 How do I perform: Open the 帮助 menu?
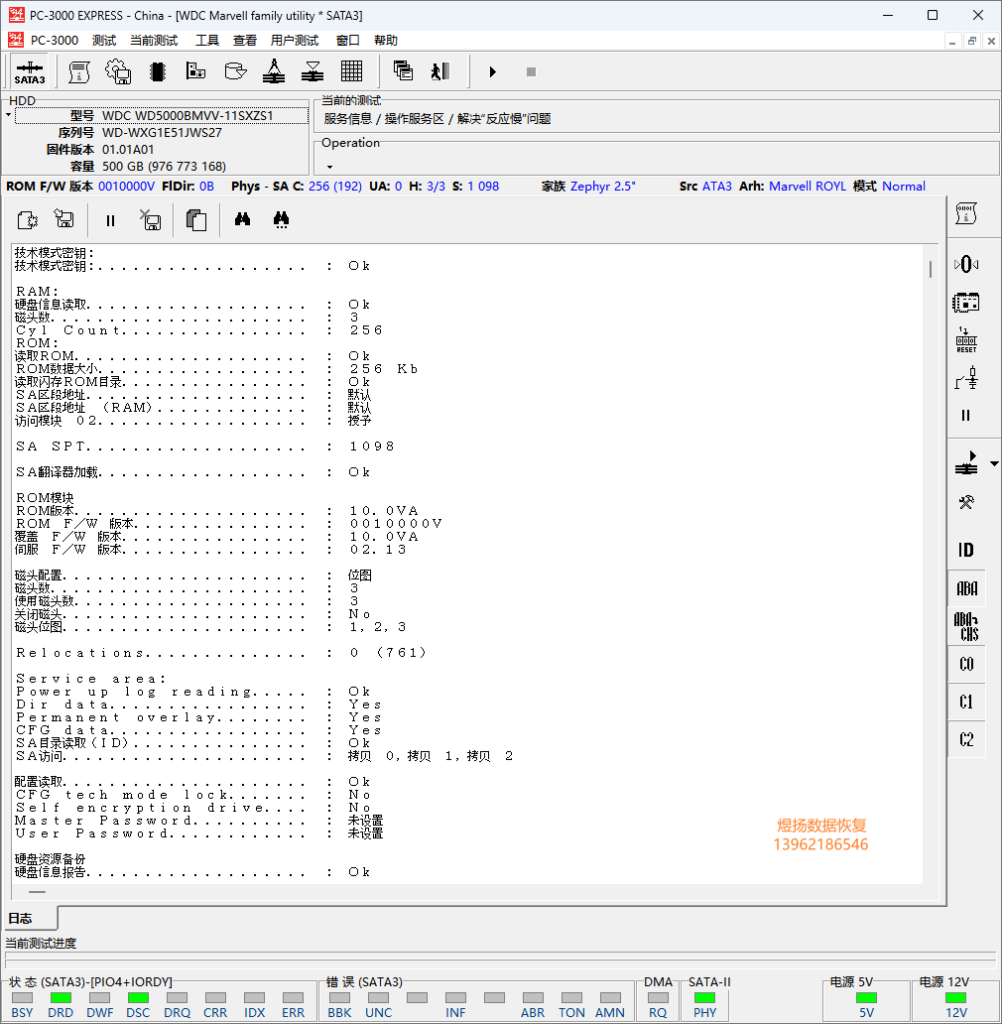(385, 40)
